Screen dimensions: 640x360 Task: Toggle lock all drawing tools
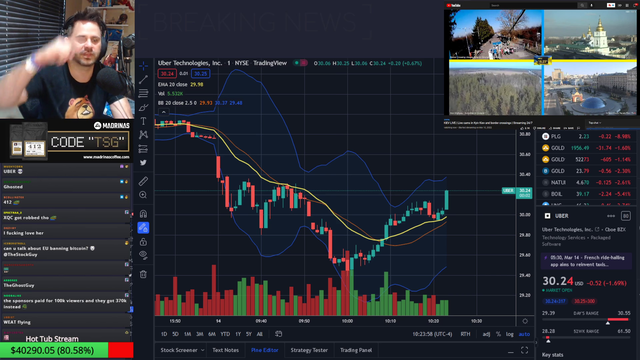[x=143, y=242]
